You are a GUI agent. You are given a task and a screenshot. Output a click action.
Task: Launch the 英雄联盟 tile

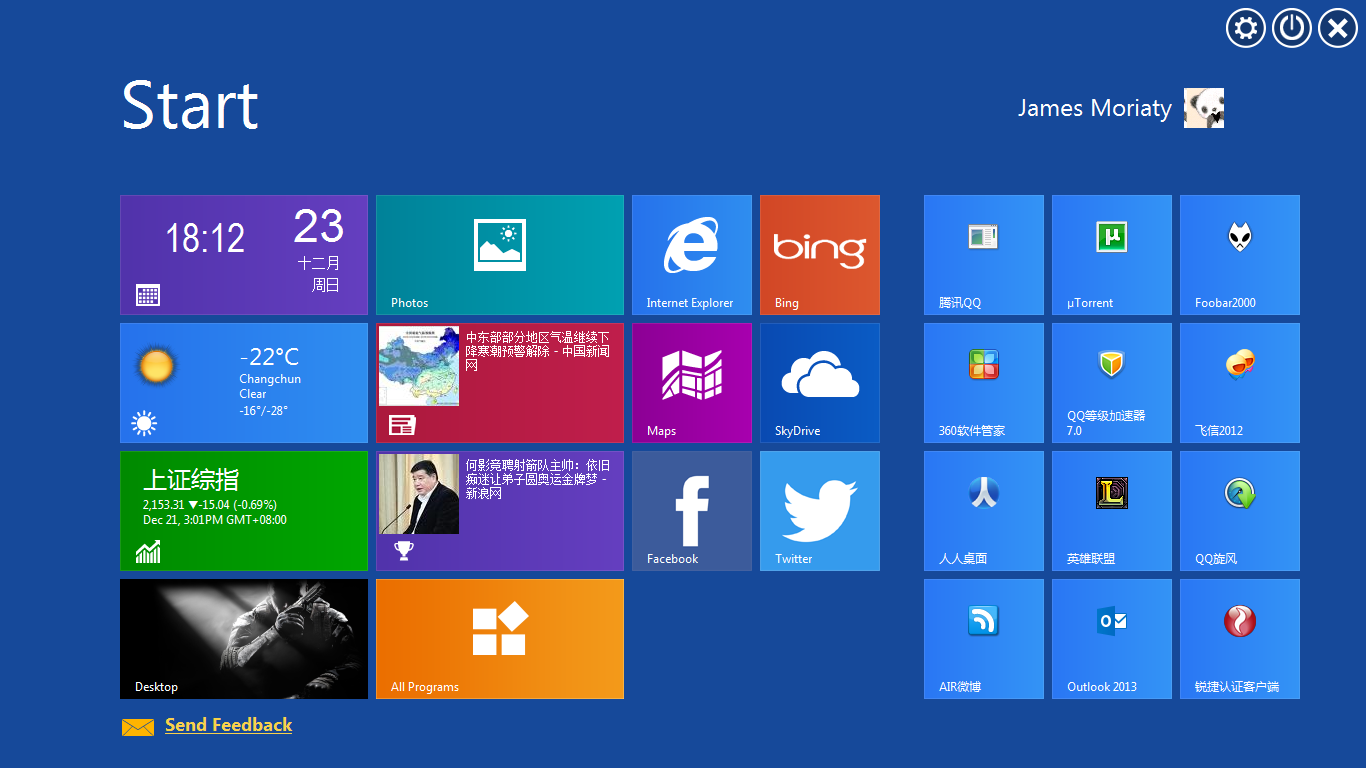(x=1112, y=511)
